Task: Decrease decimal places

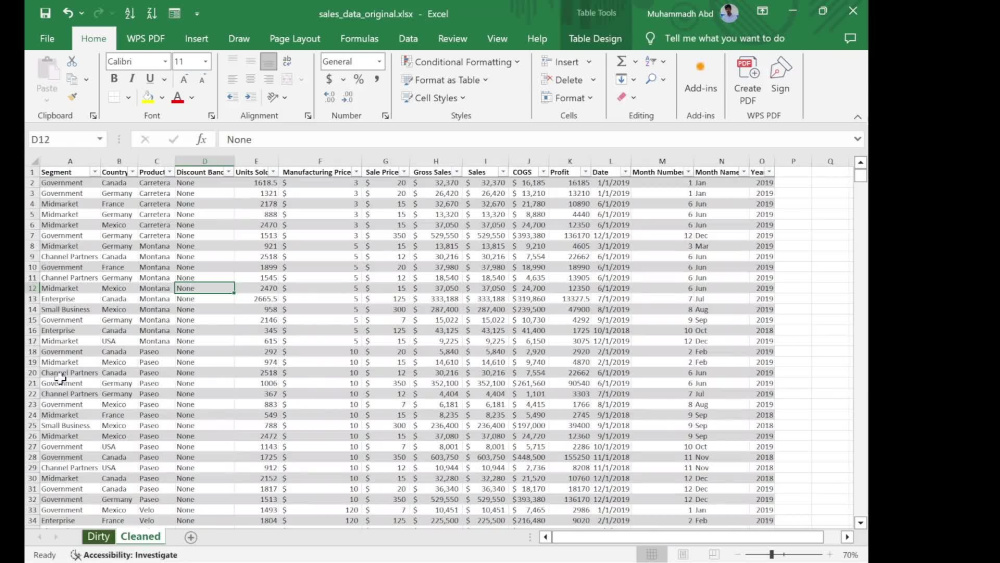Action: click(x=347, y=97)
